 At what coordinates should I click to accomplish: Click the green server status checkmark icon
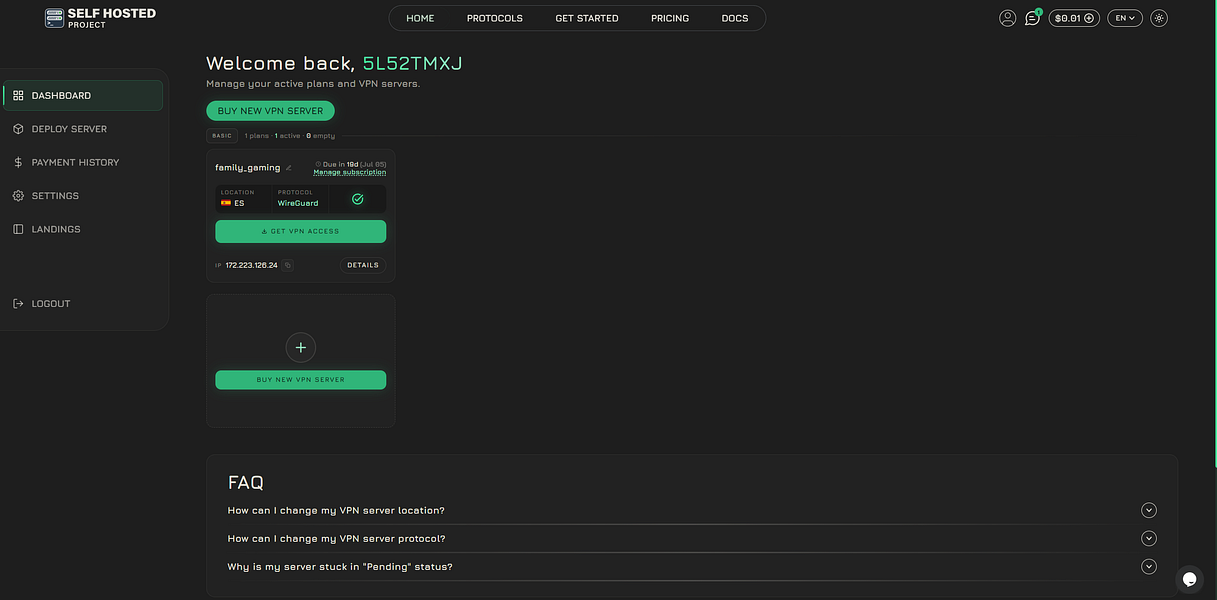pyautogui.click(x=357, y=199)
